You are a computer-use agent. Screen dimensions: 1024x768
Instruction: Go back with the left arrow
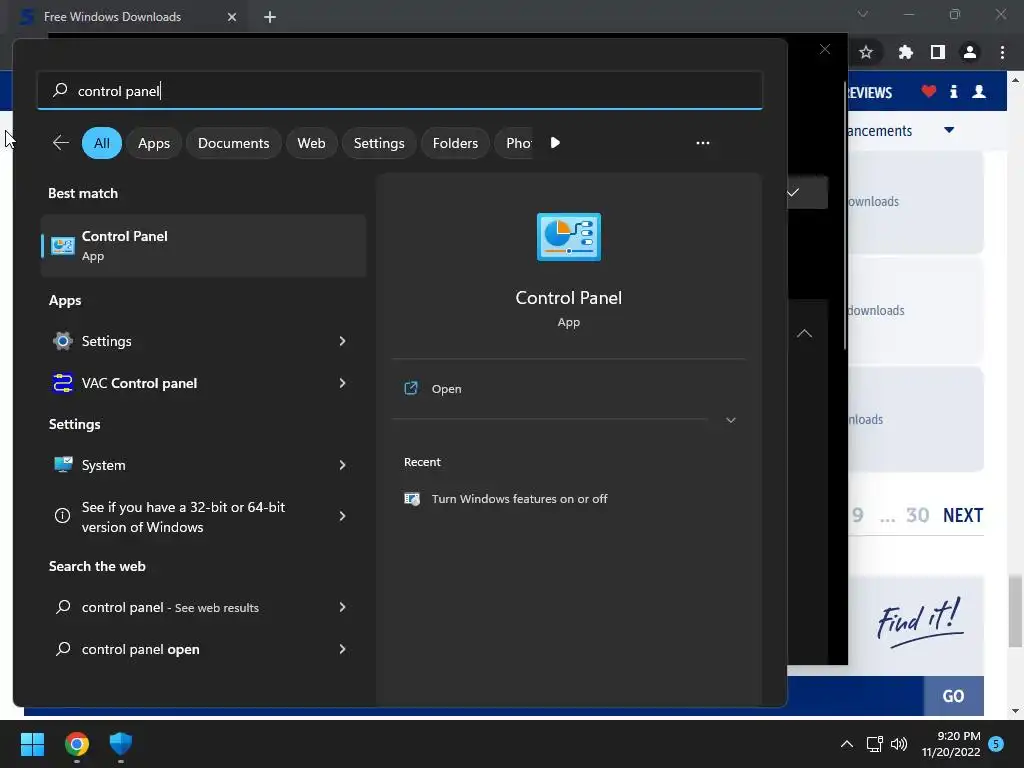(61, 143)
